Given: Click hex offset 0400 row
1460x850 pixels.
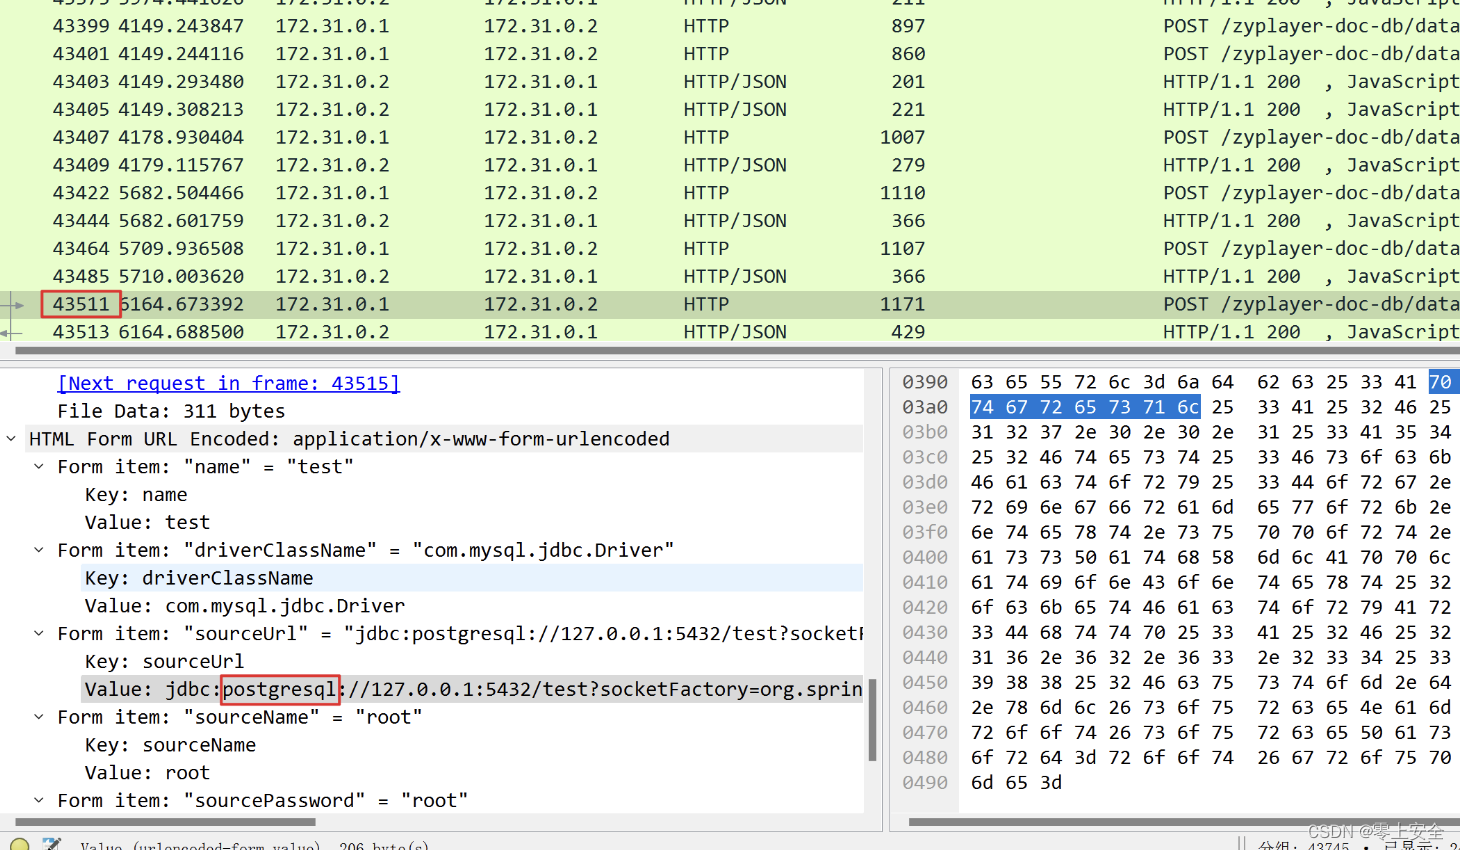Looking at the screenshot, I should pos(925,557).
